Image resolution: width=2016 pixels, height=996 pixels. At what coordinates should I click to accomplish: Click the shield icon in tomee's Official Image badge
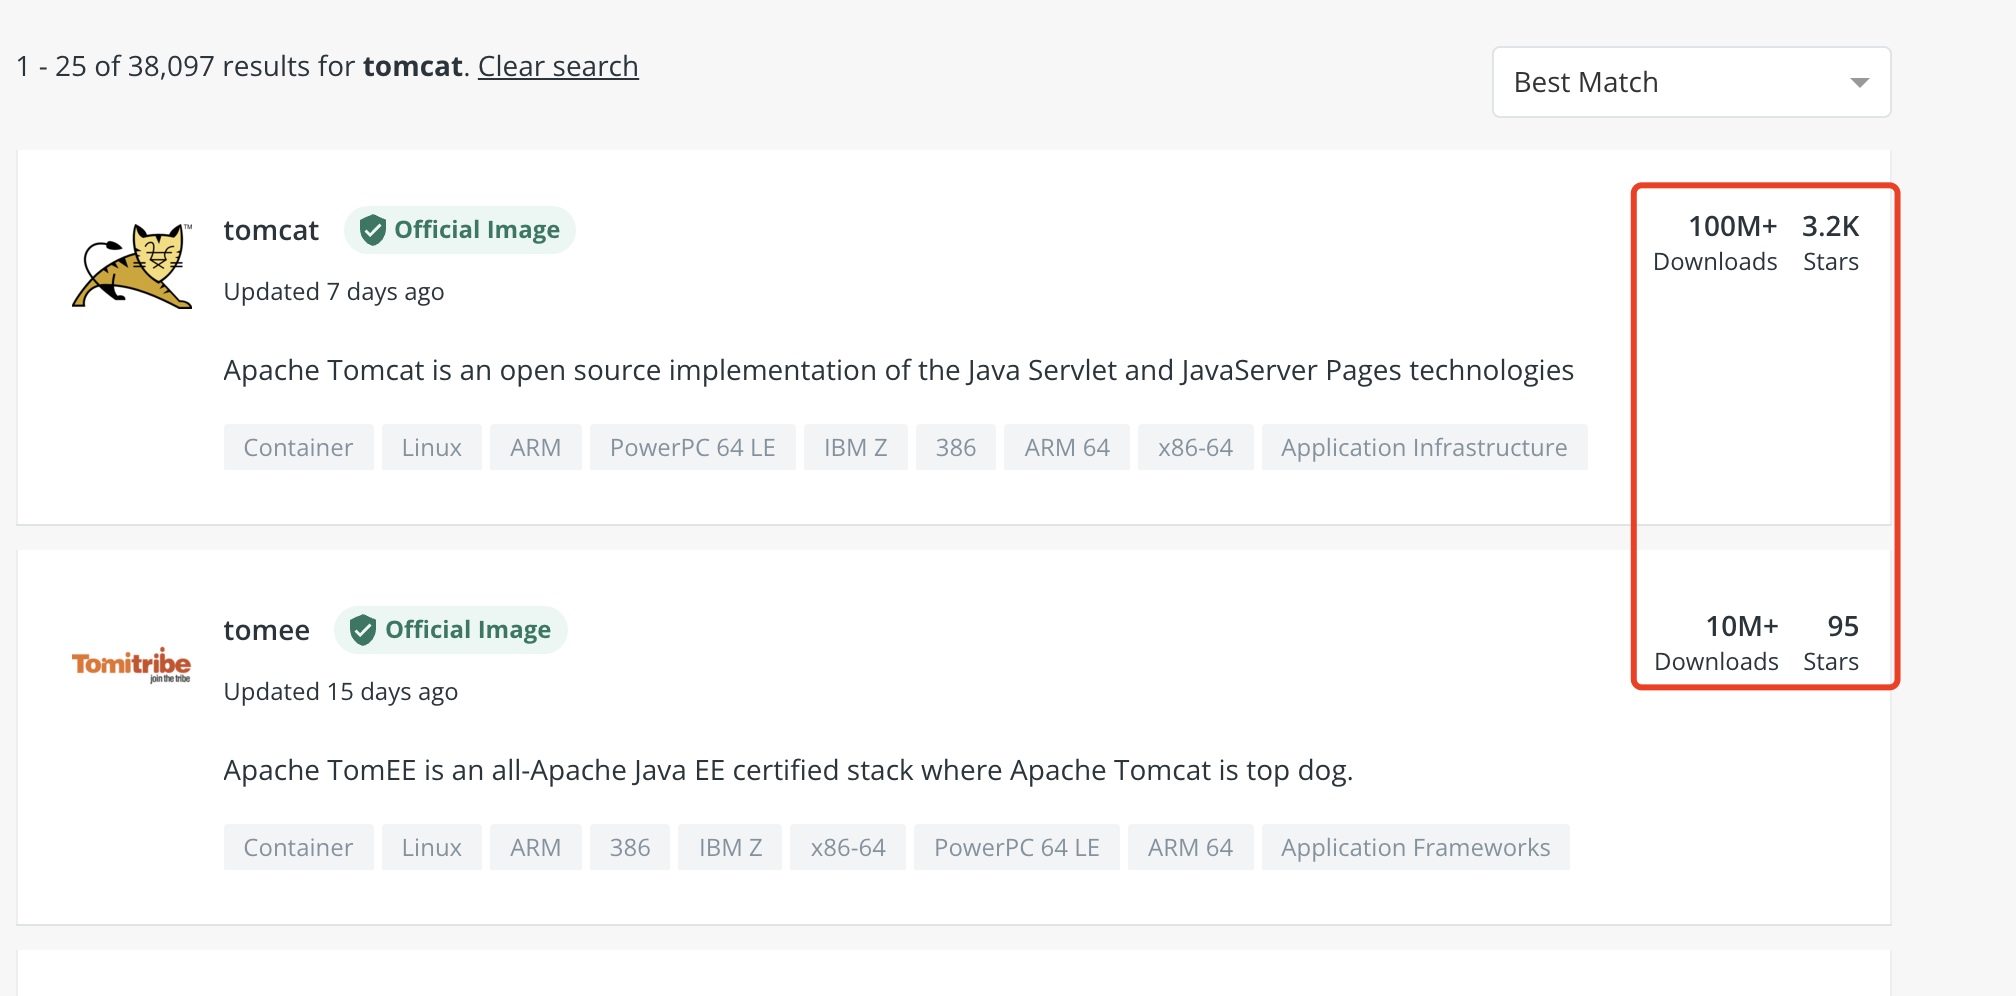pos(363,630)
